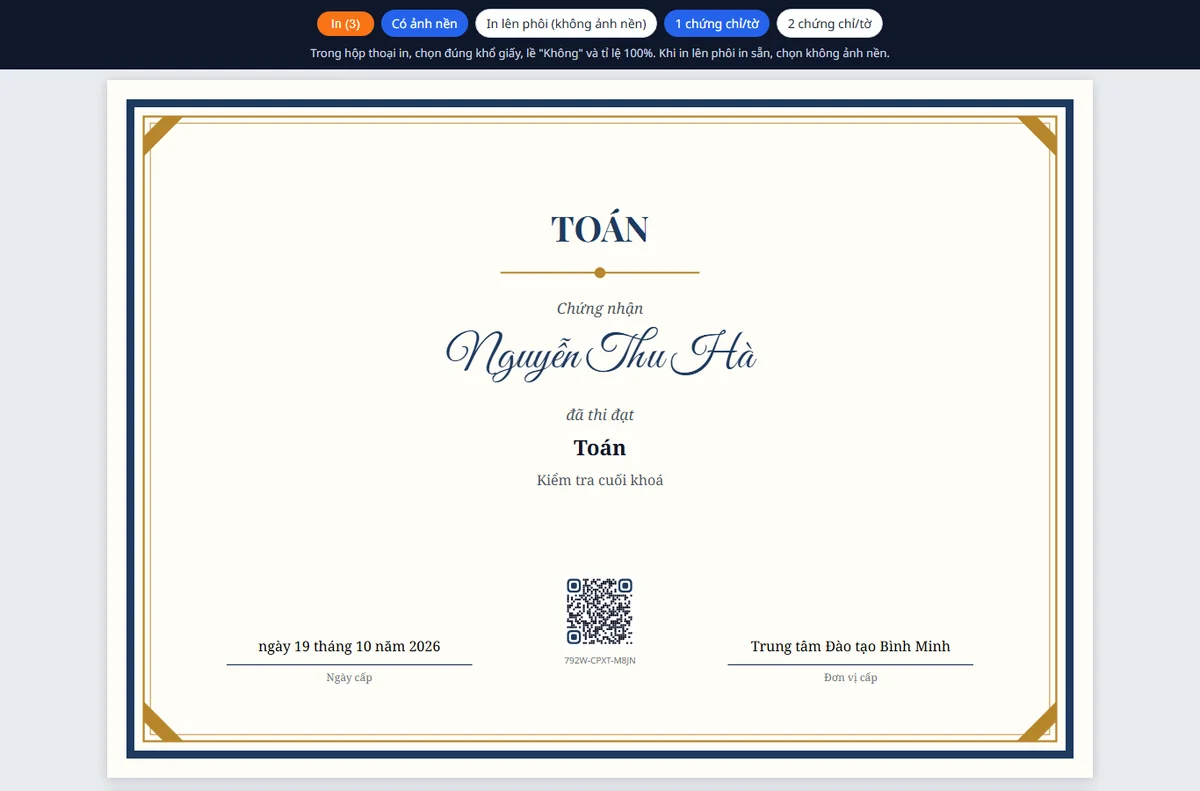Click the QR code on the certificate

click(600, 611)
